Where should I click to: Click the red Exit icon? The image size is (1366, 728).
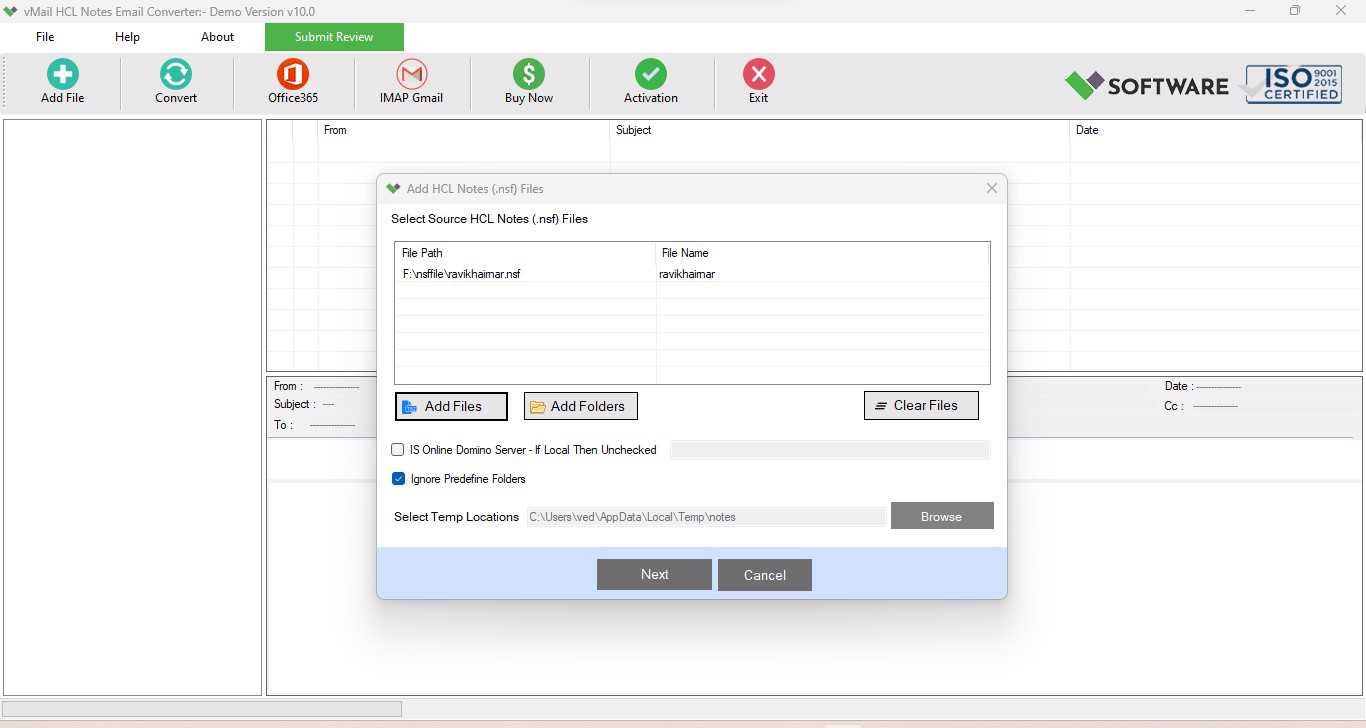point(759,75)
